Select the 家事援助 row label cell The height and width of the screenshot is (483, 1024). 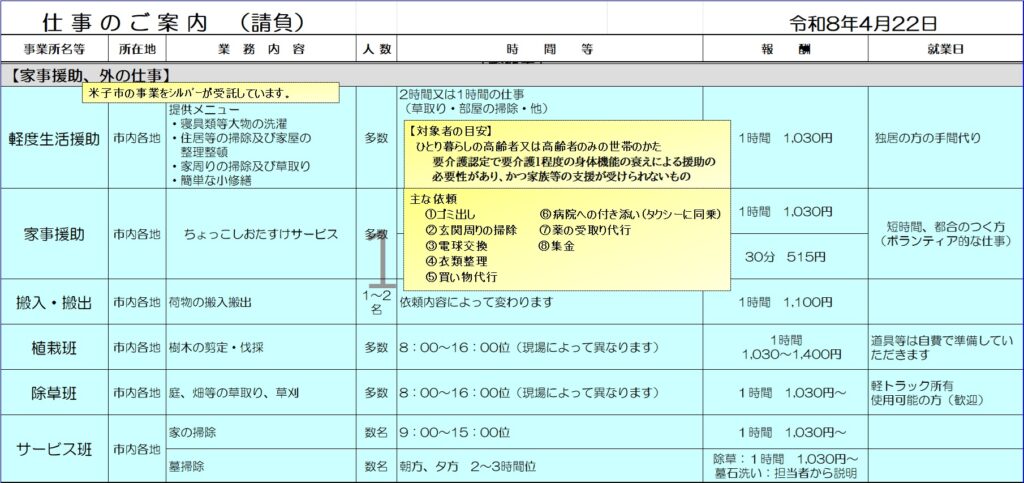(54, 234)
